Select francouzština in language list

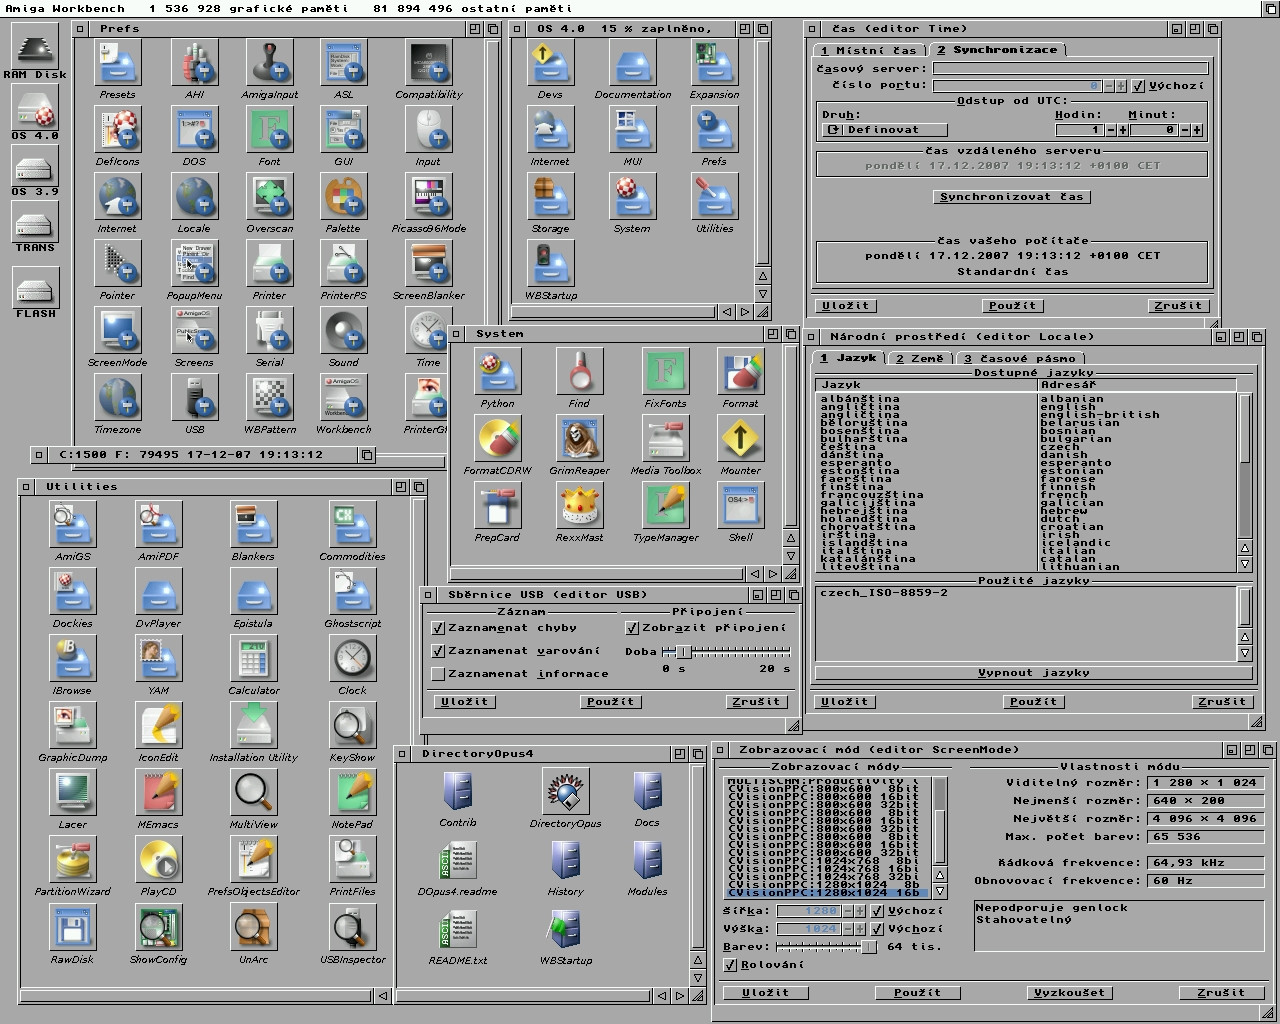click(x=872, y=495)
